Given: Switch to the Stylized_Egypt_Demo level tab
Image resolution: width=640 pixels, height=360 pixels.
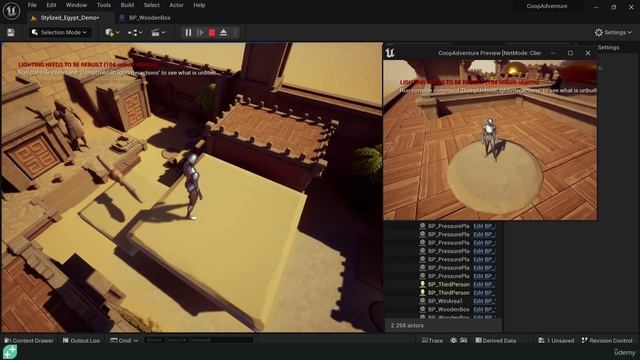Looking at the screenshot, I should pos(70,18).
